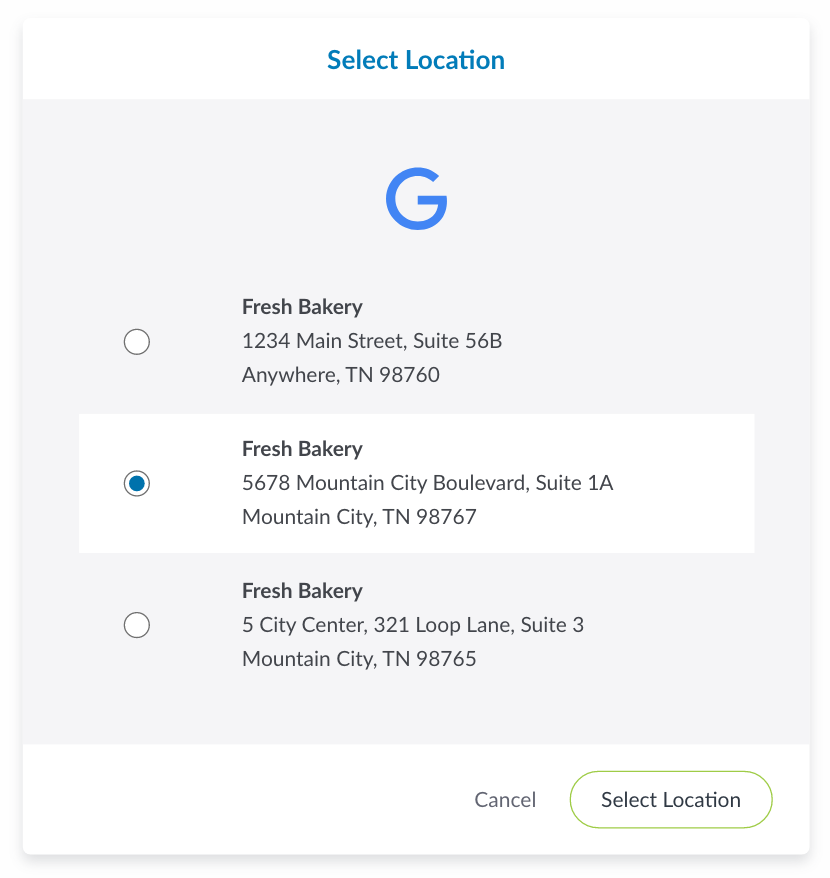Image resolution: width=830 pixels, height=878 pixels.
Task: Pick the 5 City Center radio button
Action: click(137, 626)
